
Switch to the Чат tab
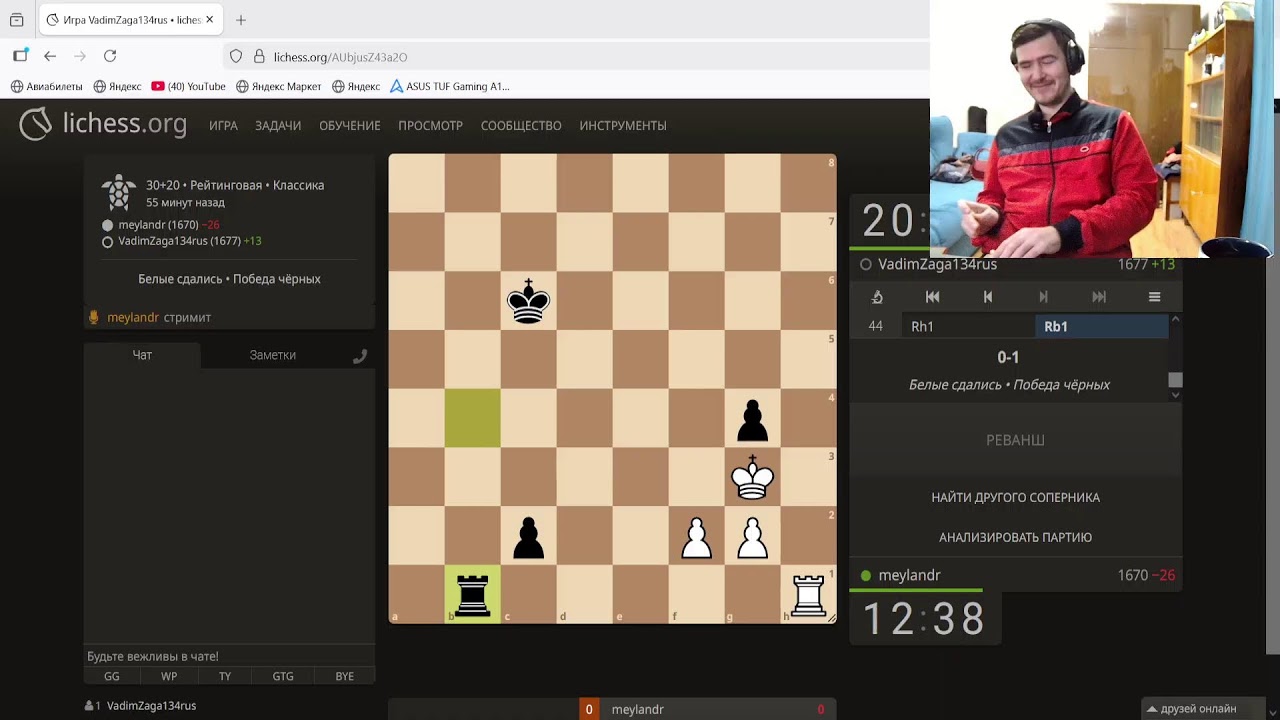142,355
